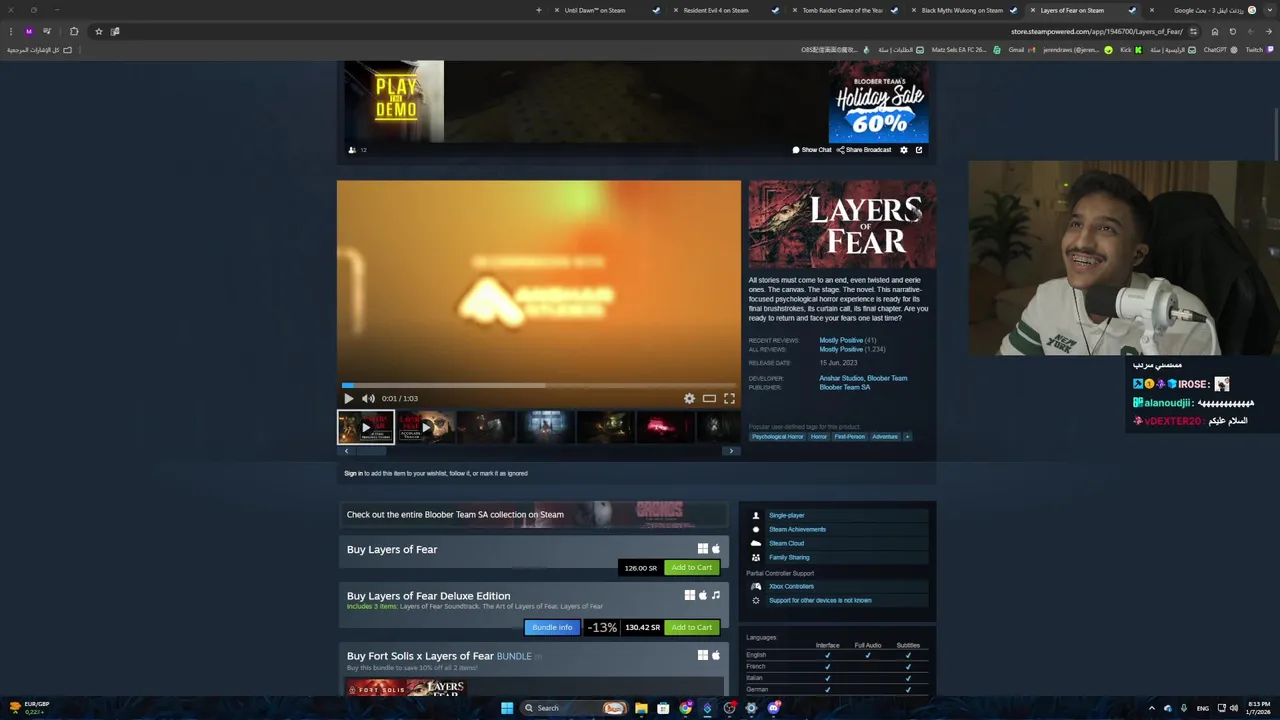This screenshot has height=720, width=1280.
Task: Open Windows Start menu
Action: [x=507, y=708]
